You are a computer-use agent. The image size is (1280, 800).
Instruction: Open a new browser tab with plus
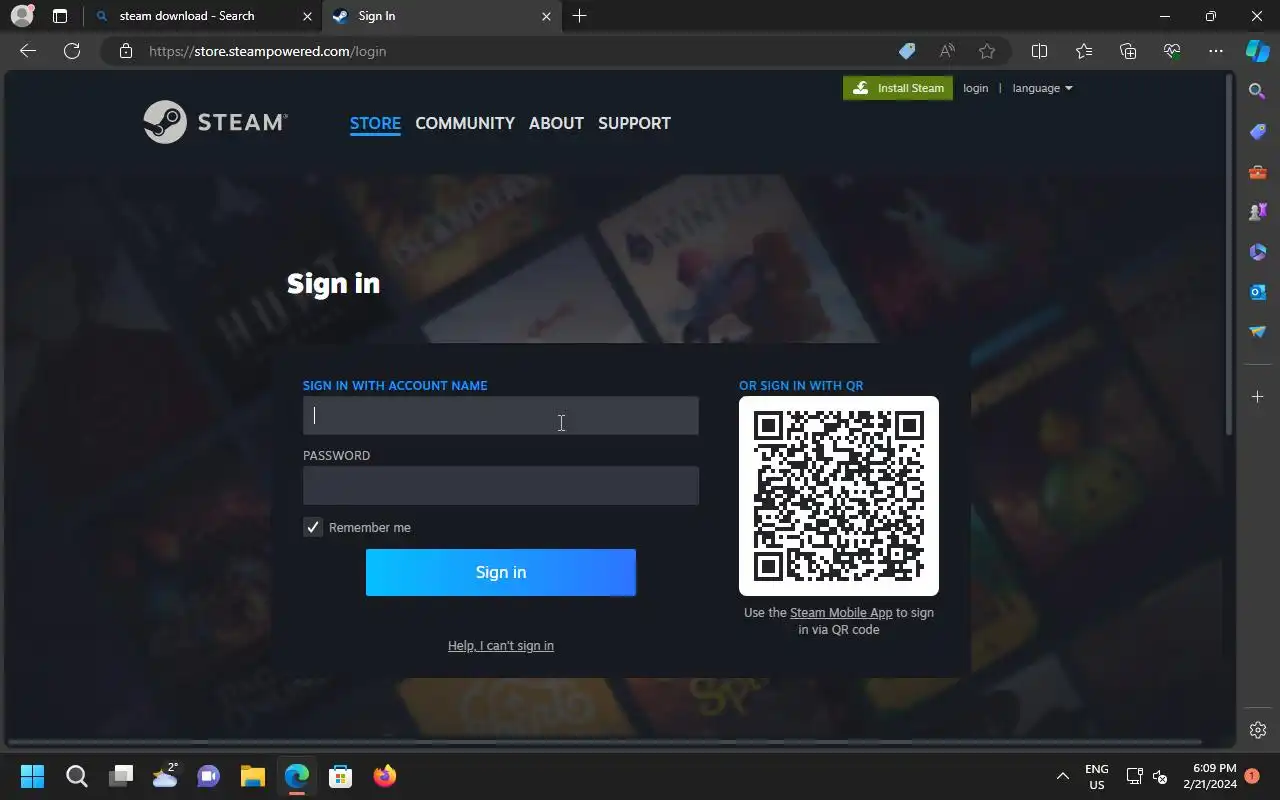coord(580,16)
